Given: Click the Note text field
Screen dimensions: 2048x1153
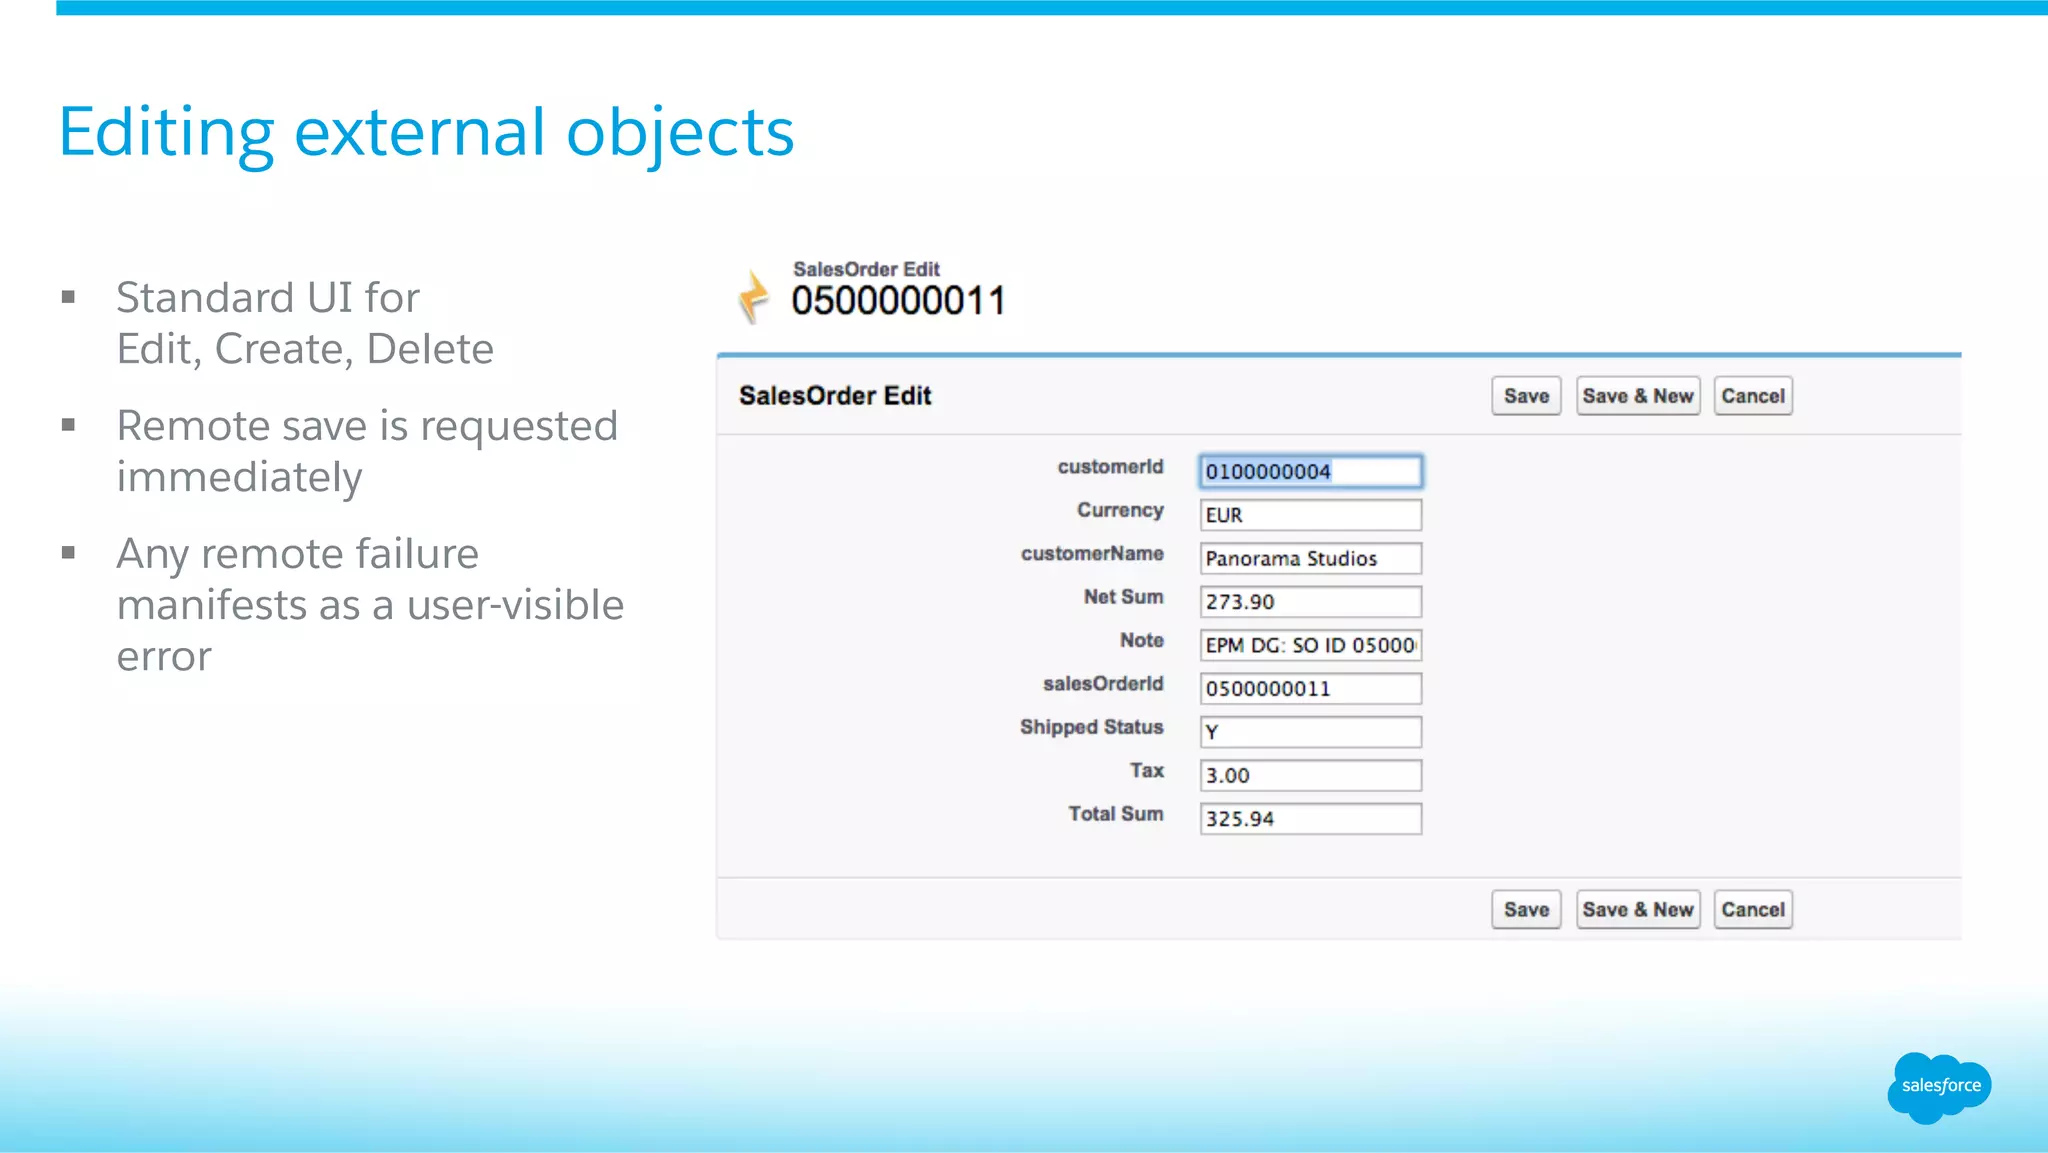Looking at the screenshot, I should click(1310, 645).
